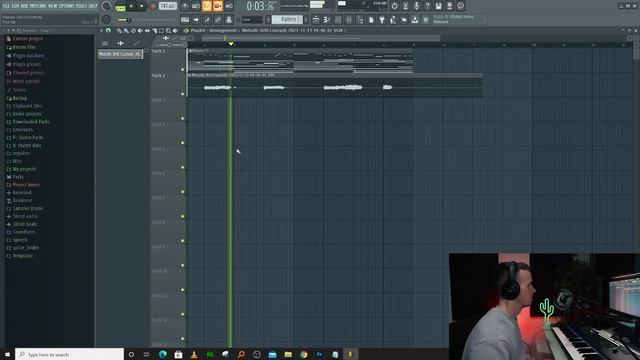Viewport: 640px width, 360px height.
Task: Open the speech bubble info icon
Action: coord(460,6)
